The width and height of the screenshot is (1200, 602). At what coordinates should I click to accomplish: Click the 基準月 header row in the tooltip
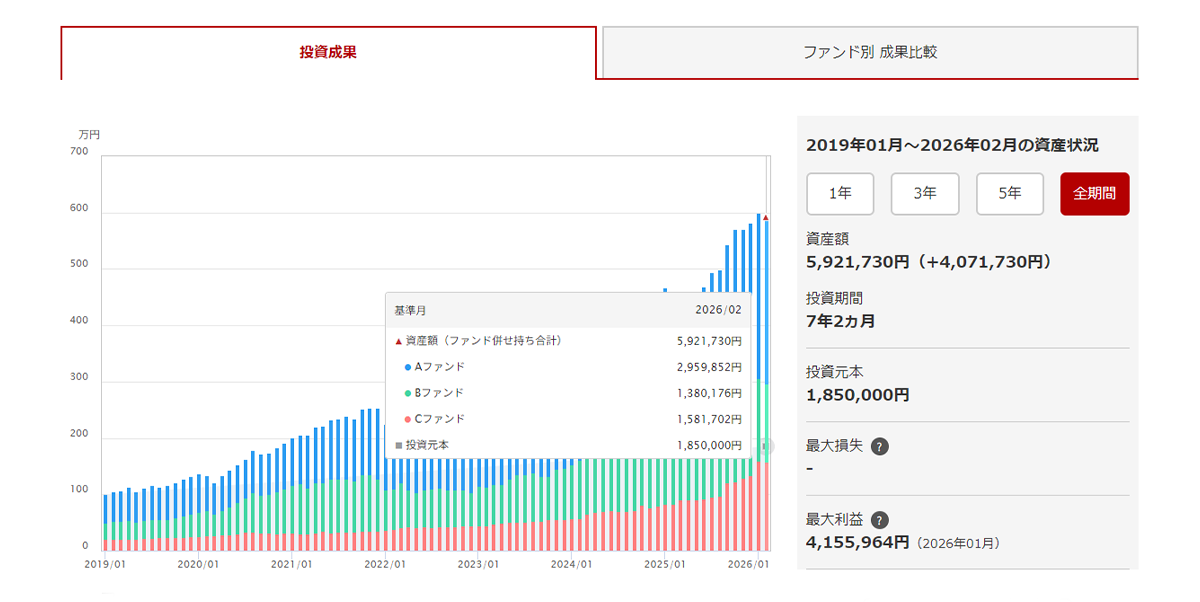(568, 311)
